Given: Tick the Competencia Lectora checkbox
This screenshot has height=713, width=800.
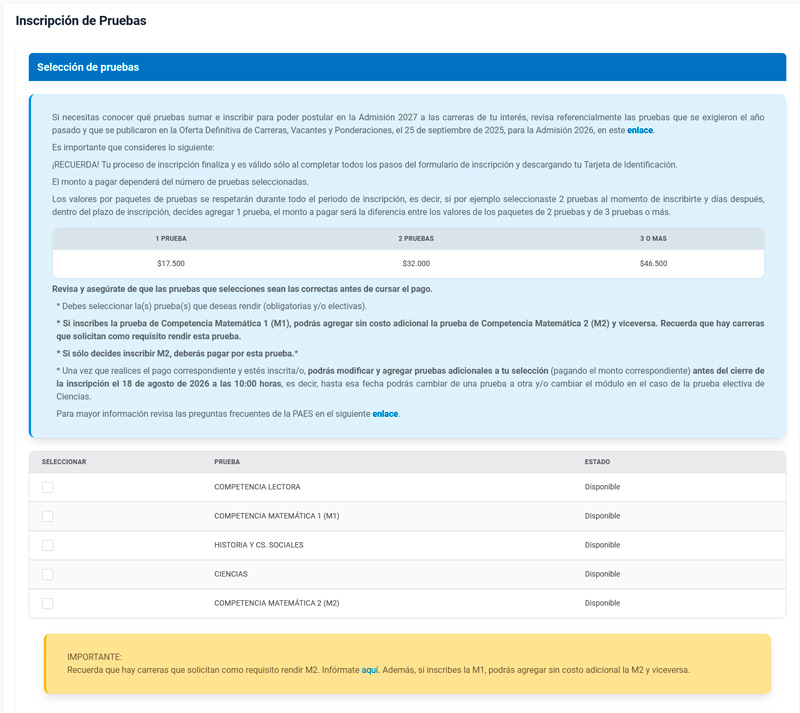Looking at the screenshot, I should pyautogui.click(x=47, y=487).
